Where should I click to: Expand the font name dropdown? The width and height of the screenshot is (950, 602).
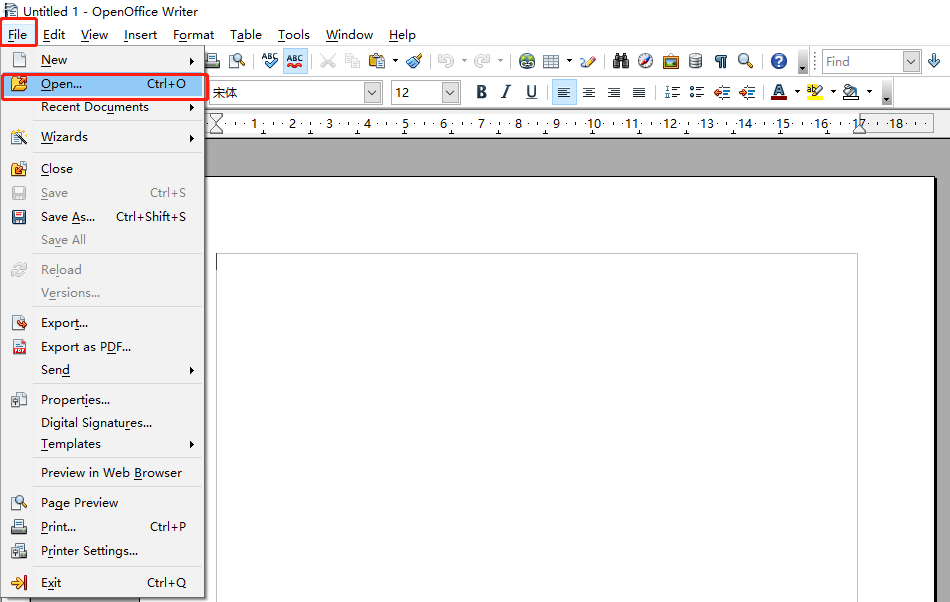(x=373, y=92)
